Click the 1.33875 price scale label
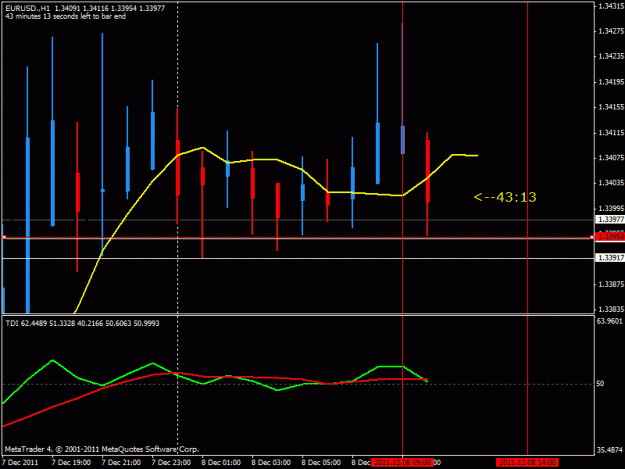 (x=611, y=284)
